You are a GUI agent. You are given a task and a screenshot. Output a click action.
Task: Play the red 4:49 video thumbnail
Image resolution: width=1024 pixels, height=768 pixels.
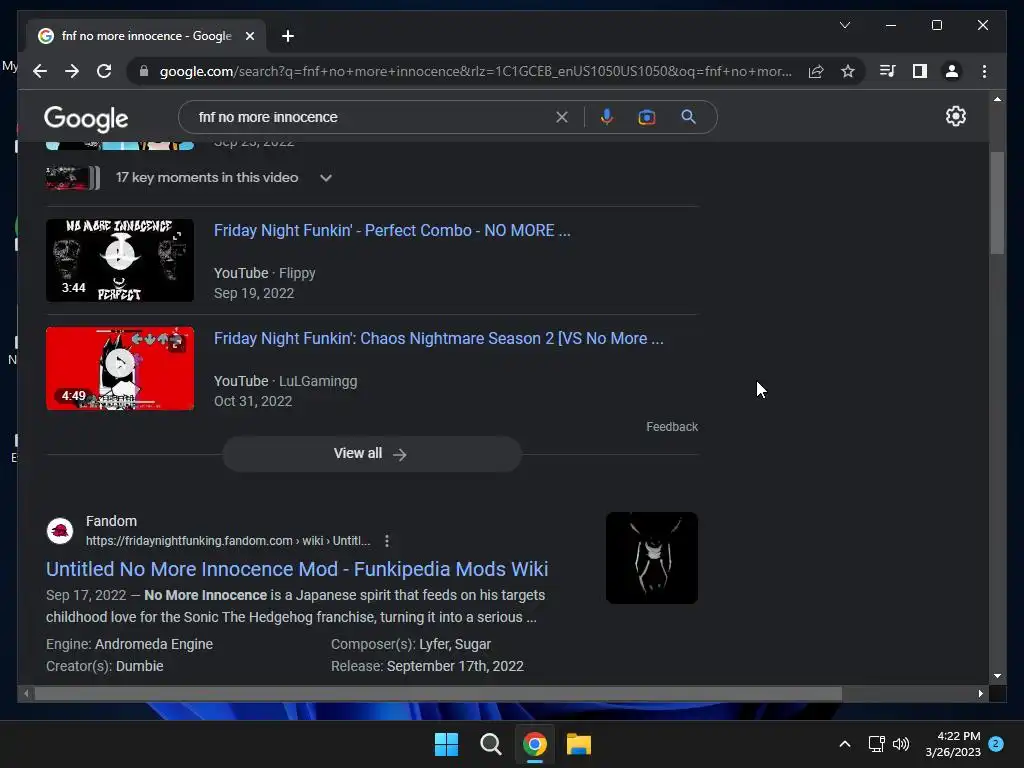click(x=120, y=368)
